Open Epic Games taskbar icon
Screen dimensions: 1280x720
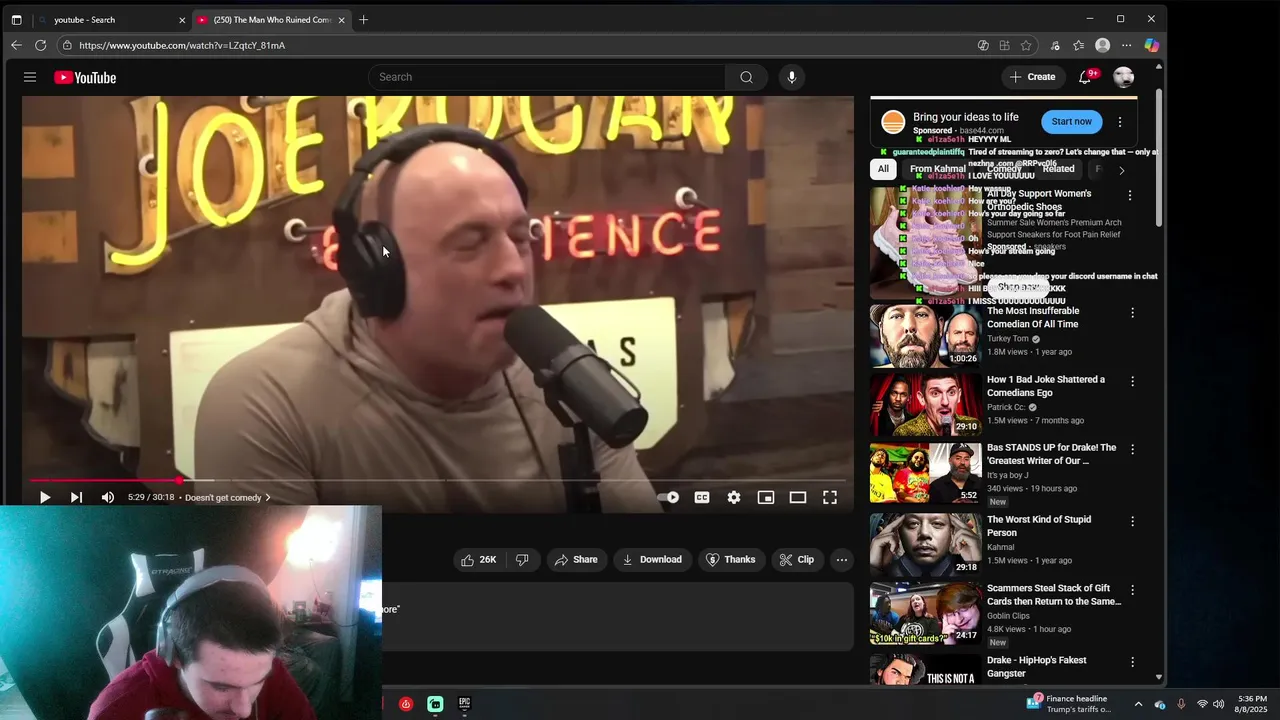(x=464, y=704)
